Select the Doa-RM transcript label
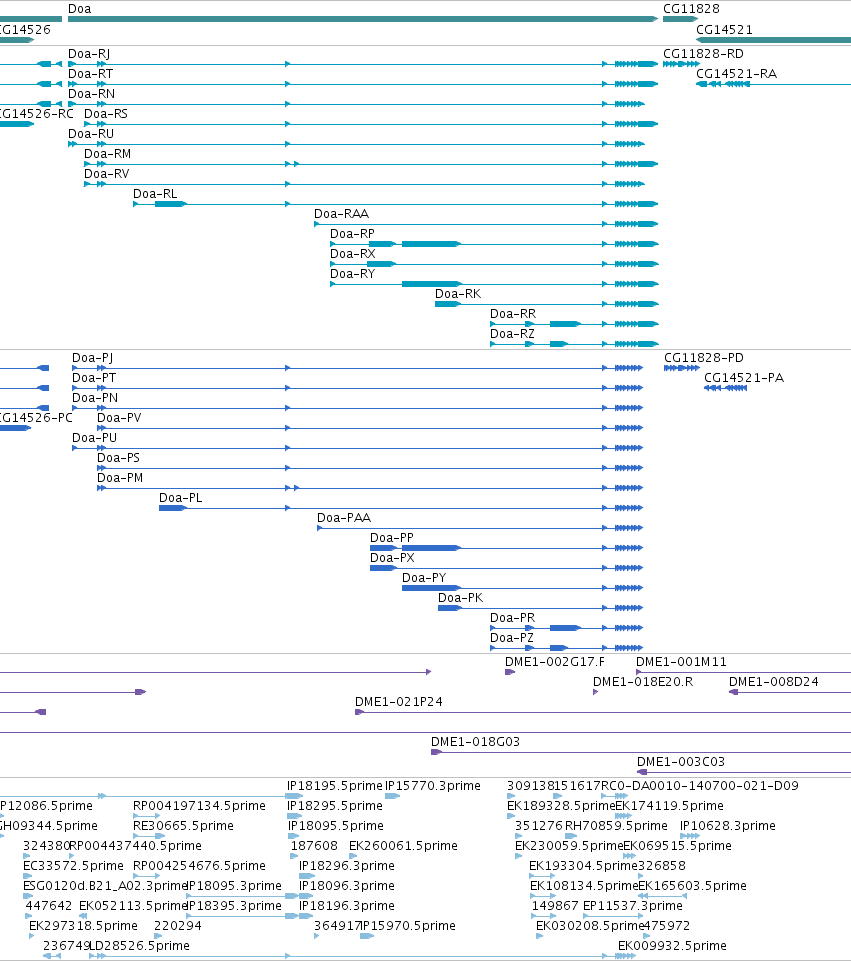The width and height of the screenshot is (851, 961). 107,154
